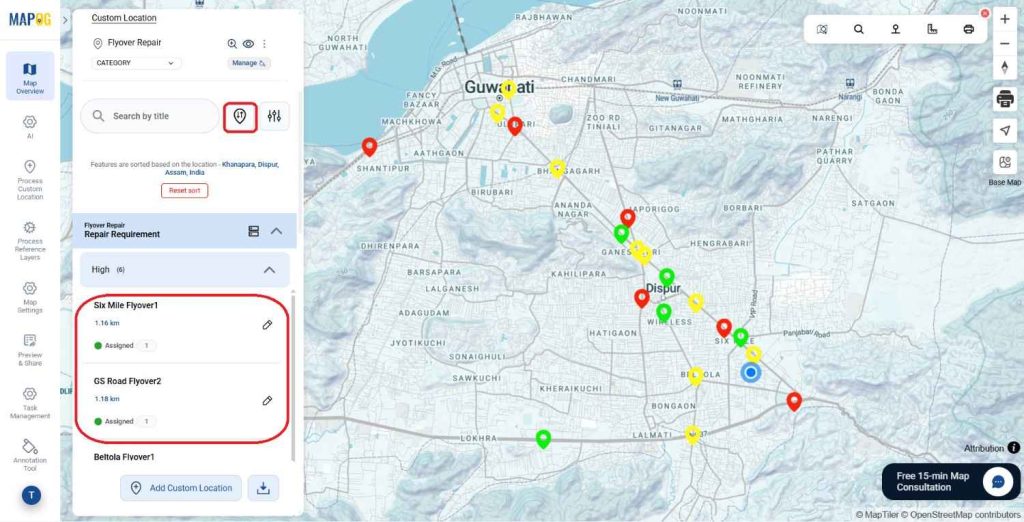Click zoom-to-layer magnifier beside Flyover Repair
This screenshot has width=1024, height=522.
tap(232, 44)
